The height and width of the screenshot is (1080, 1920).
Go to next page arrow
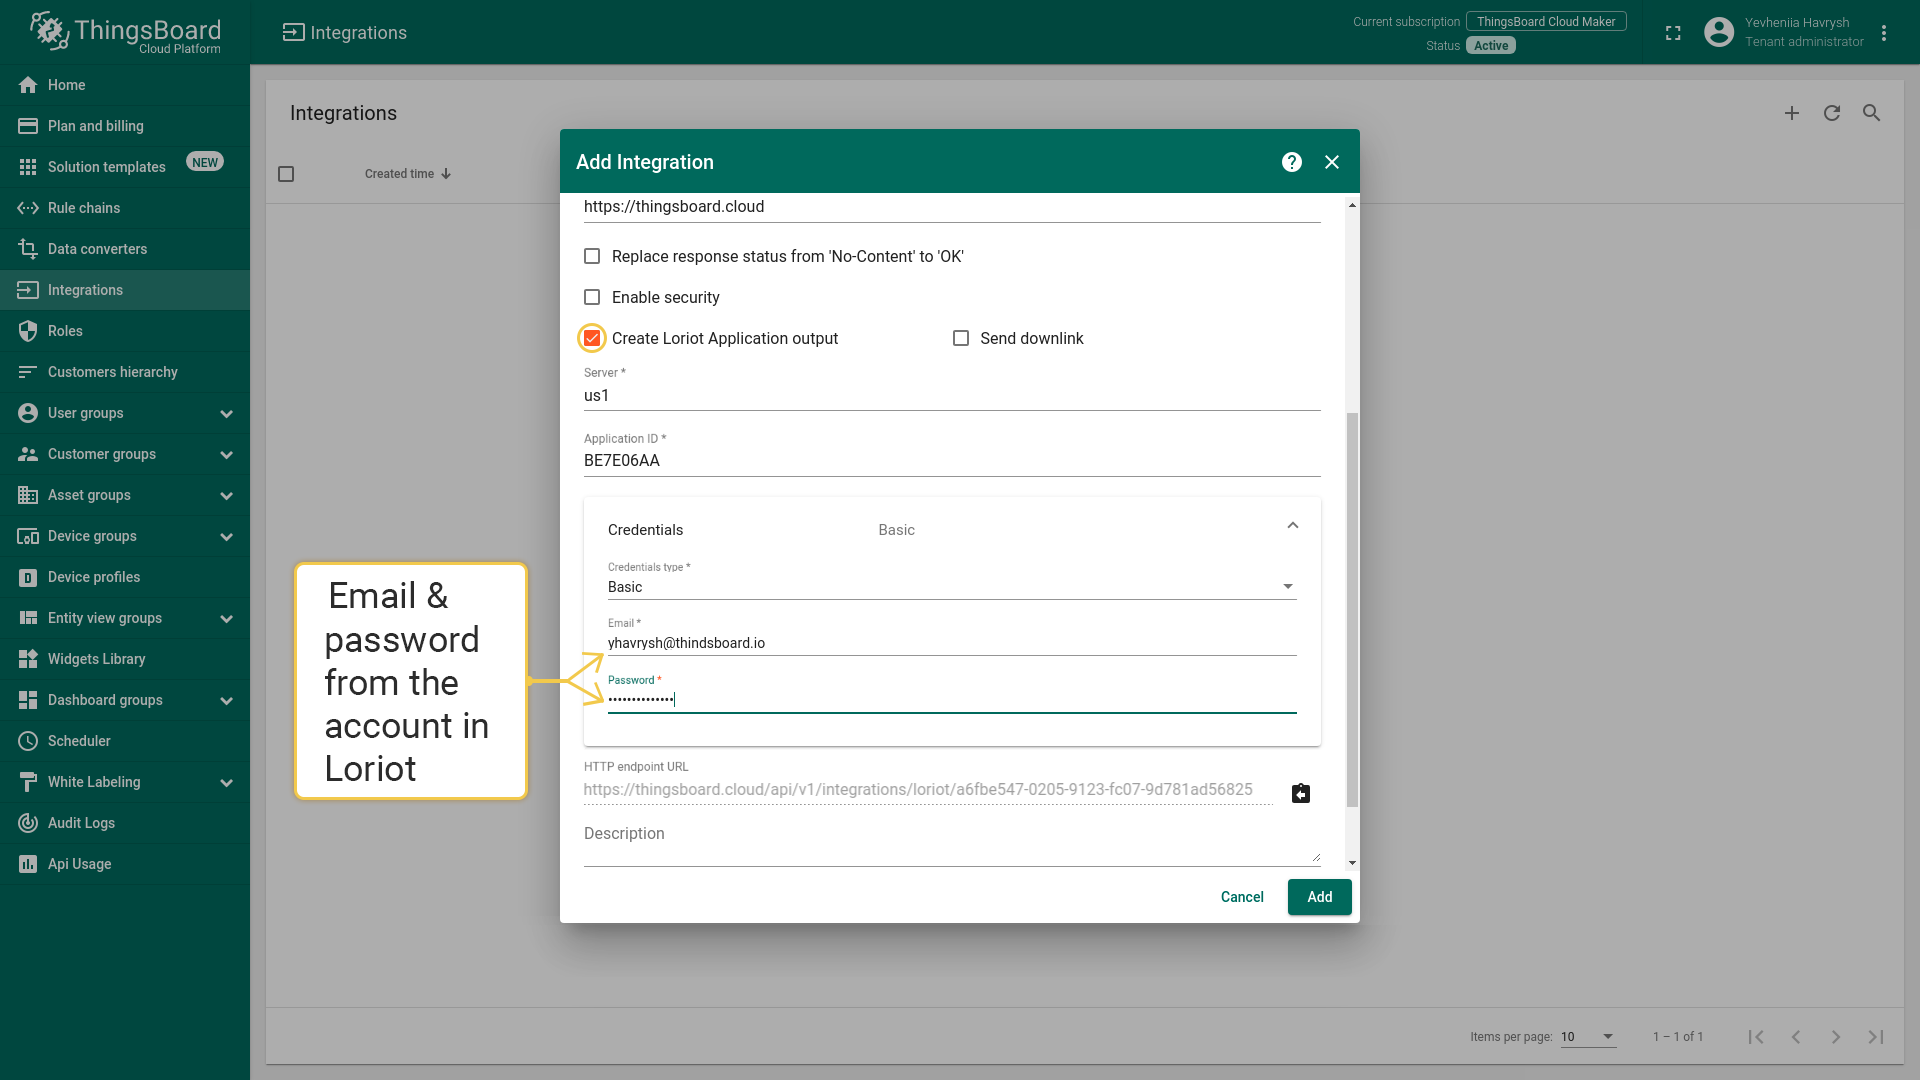coord(1836,1037)
